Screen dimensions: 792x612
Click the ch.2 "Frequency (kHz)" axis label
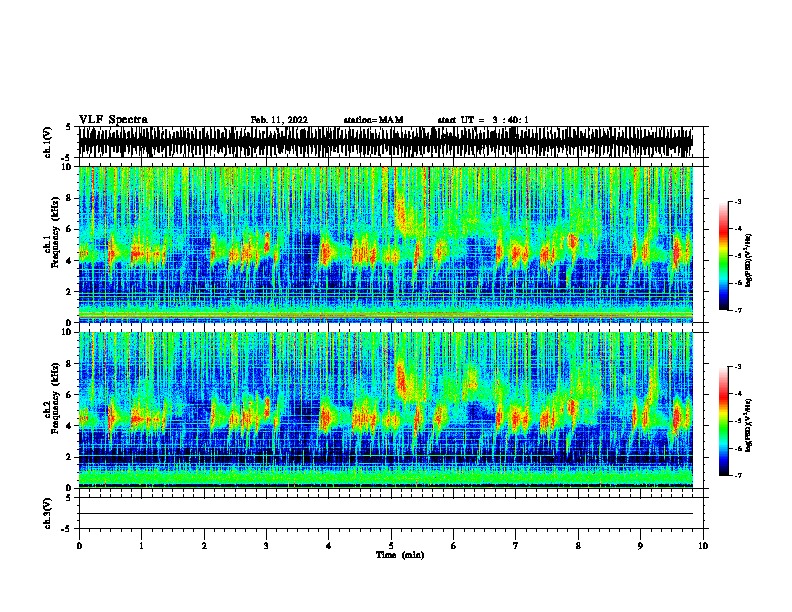(55, 398)
